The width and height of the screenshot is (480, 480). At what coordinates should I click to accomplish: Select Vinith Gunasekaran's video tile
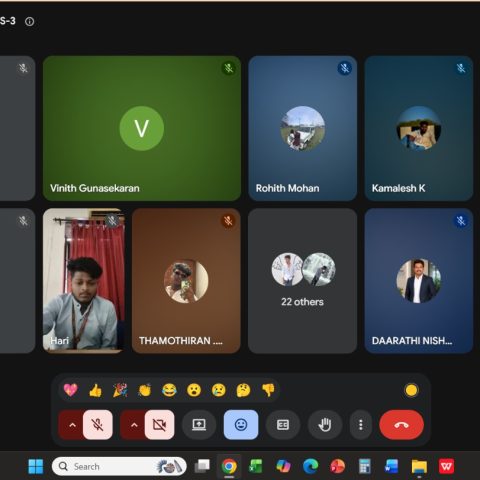[x=142, y=128]
